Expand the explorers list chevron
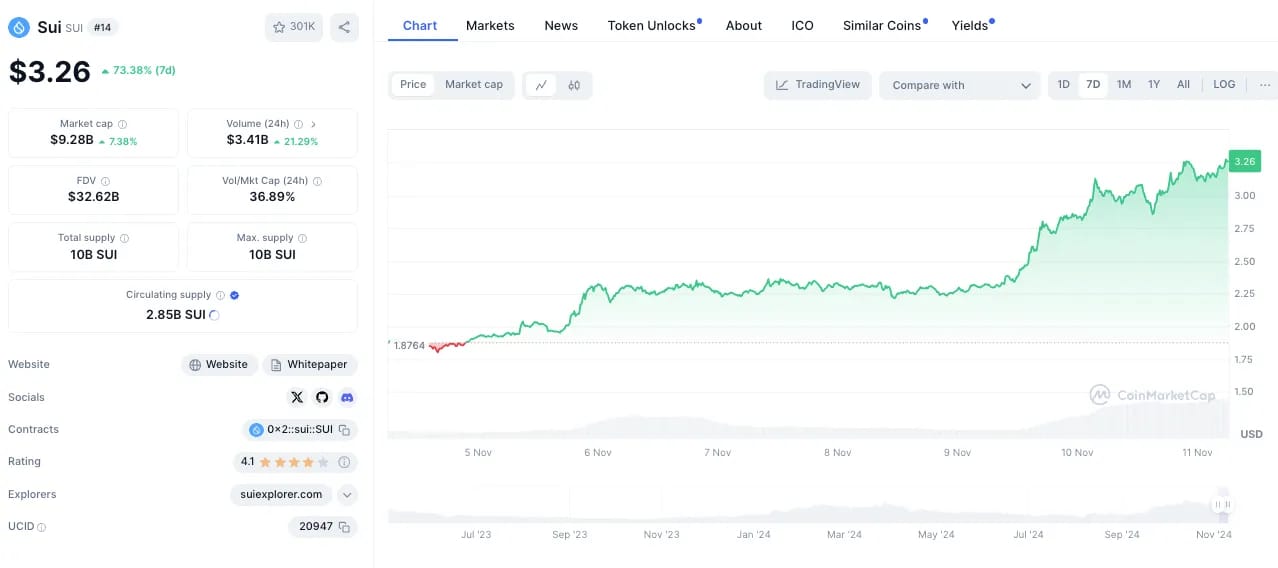 tap(347, 494)
